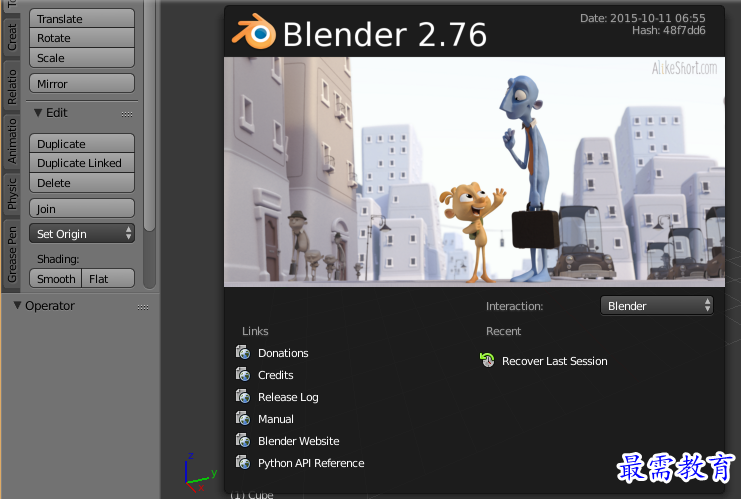741x499 pixels.
Task: Switch to the Relations tab
Action: pos(11,86)
